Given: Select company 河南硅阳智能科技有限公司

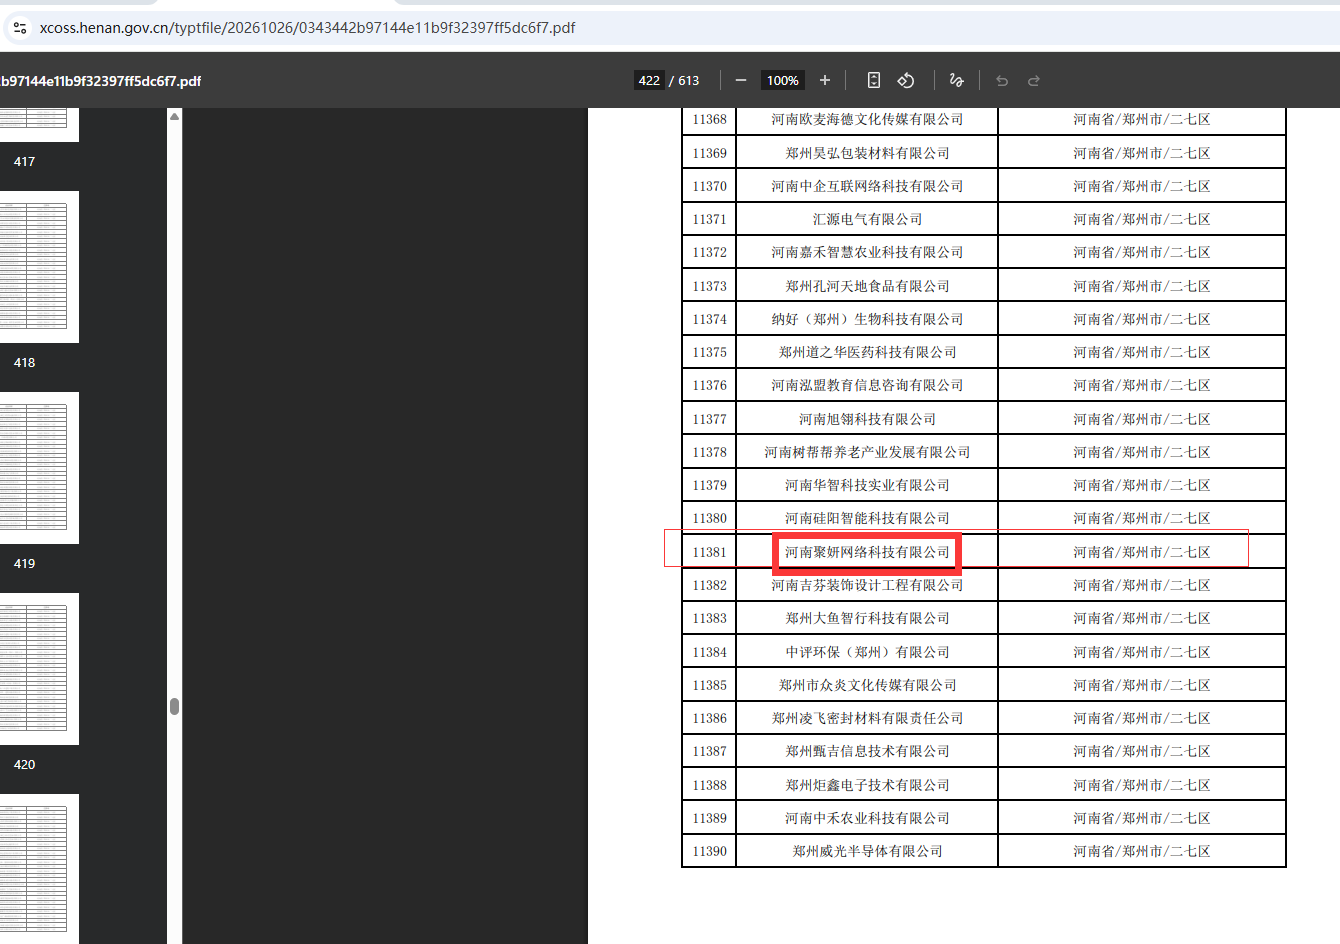Looking at the screenshot, I should (867, 518).
